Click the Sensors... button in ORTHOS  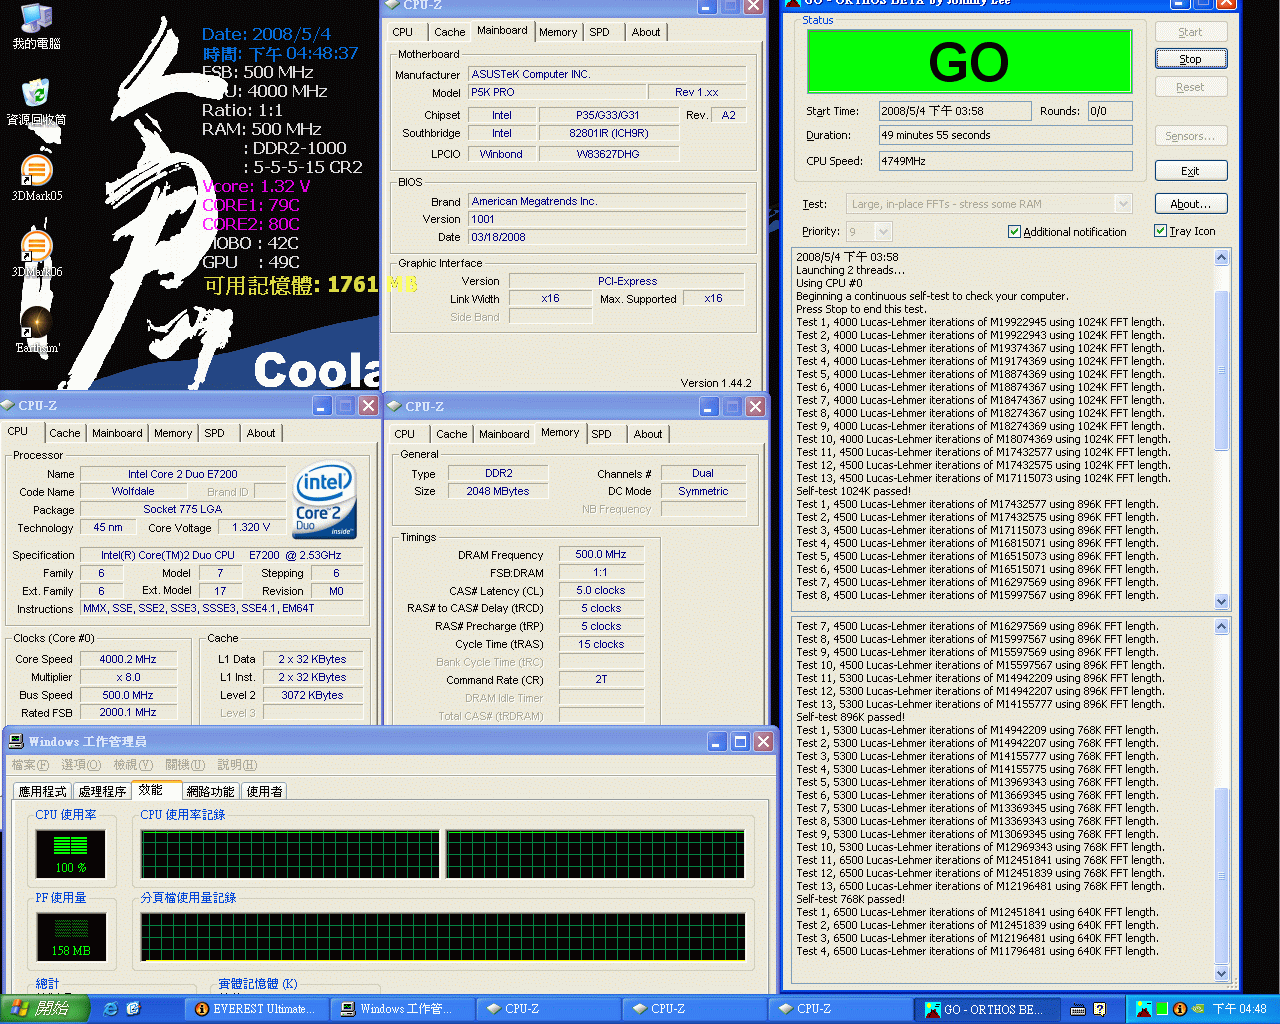click(1190, 136)
